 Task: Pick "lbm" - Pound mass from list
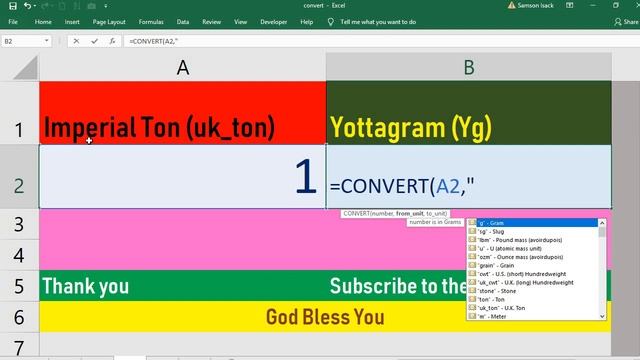coord(533,240)
